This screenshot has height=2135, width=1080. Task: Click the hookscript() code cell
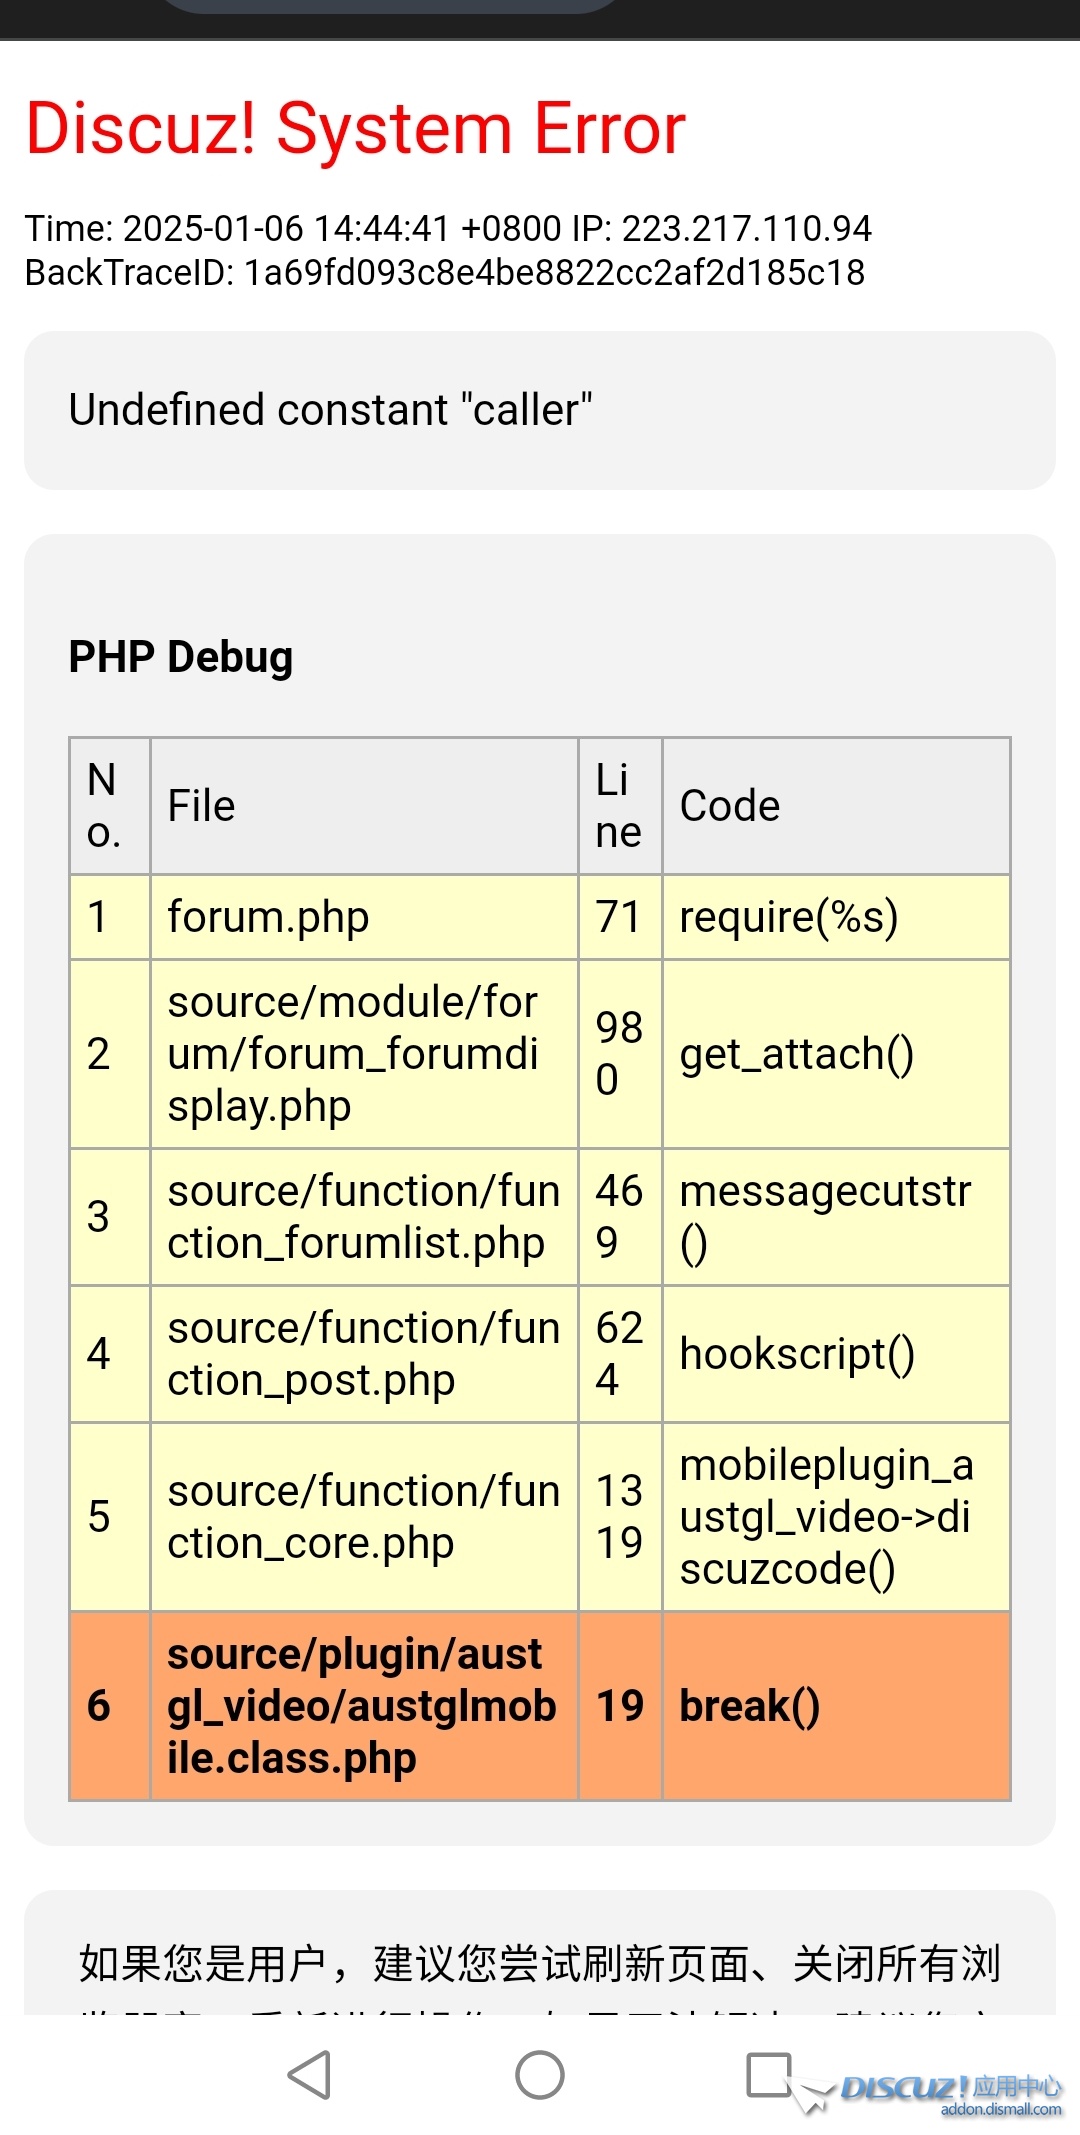pyautogui.click(x=797, y=1354)
